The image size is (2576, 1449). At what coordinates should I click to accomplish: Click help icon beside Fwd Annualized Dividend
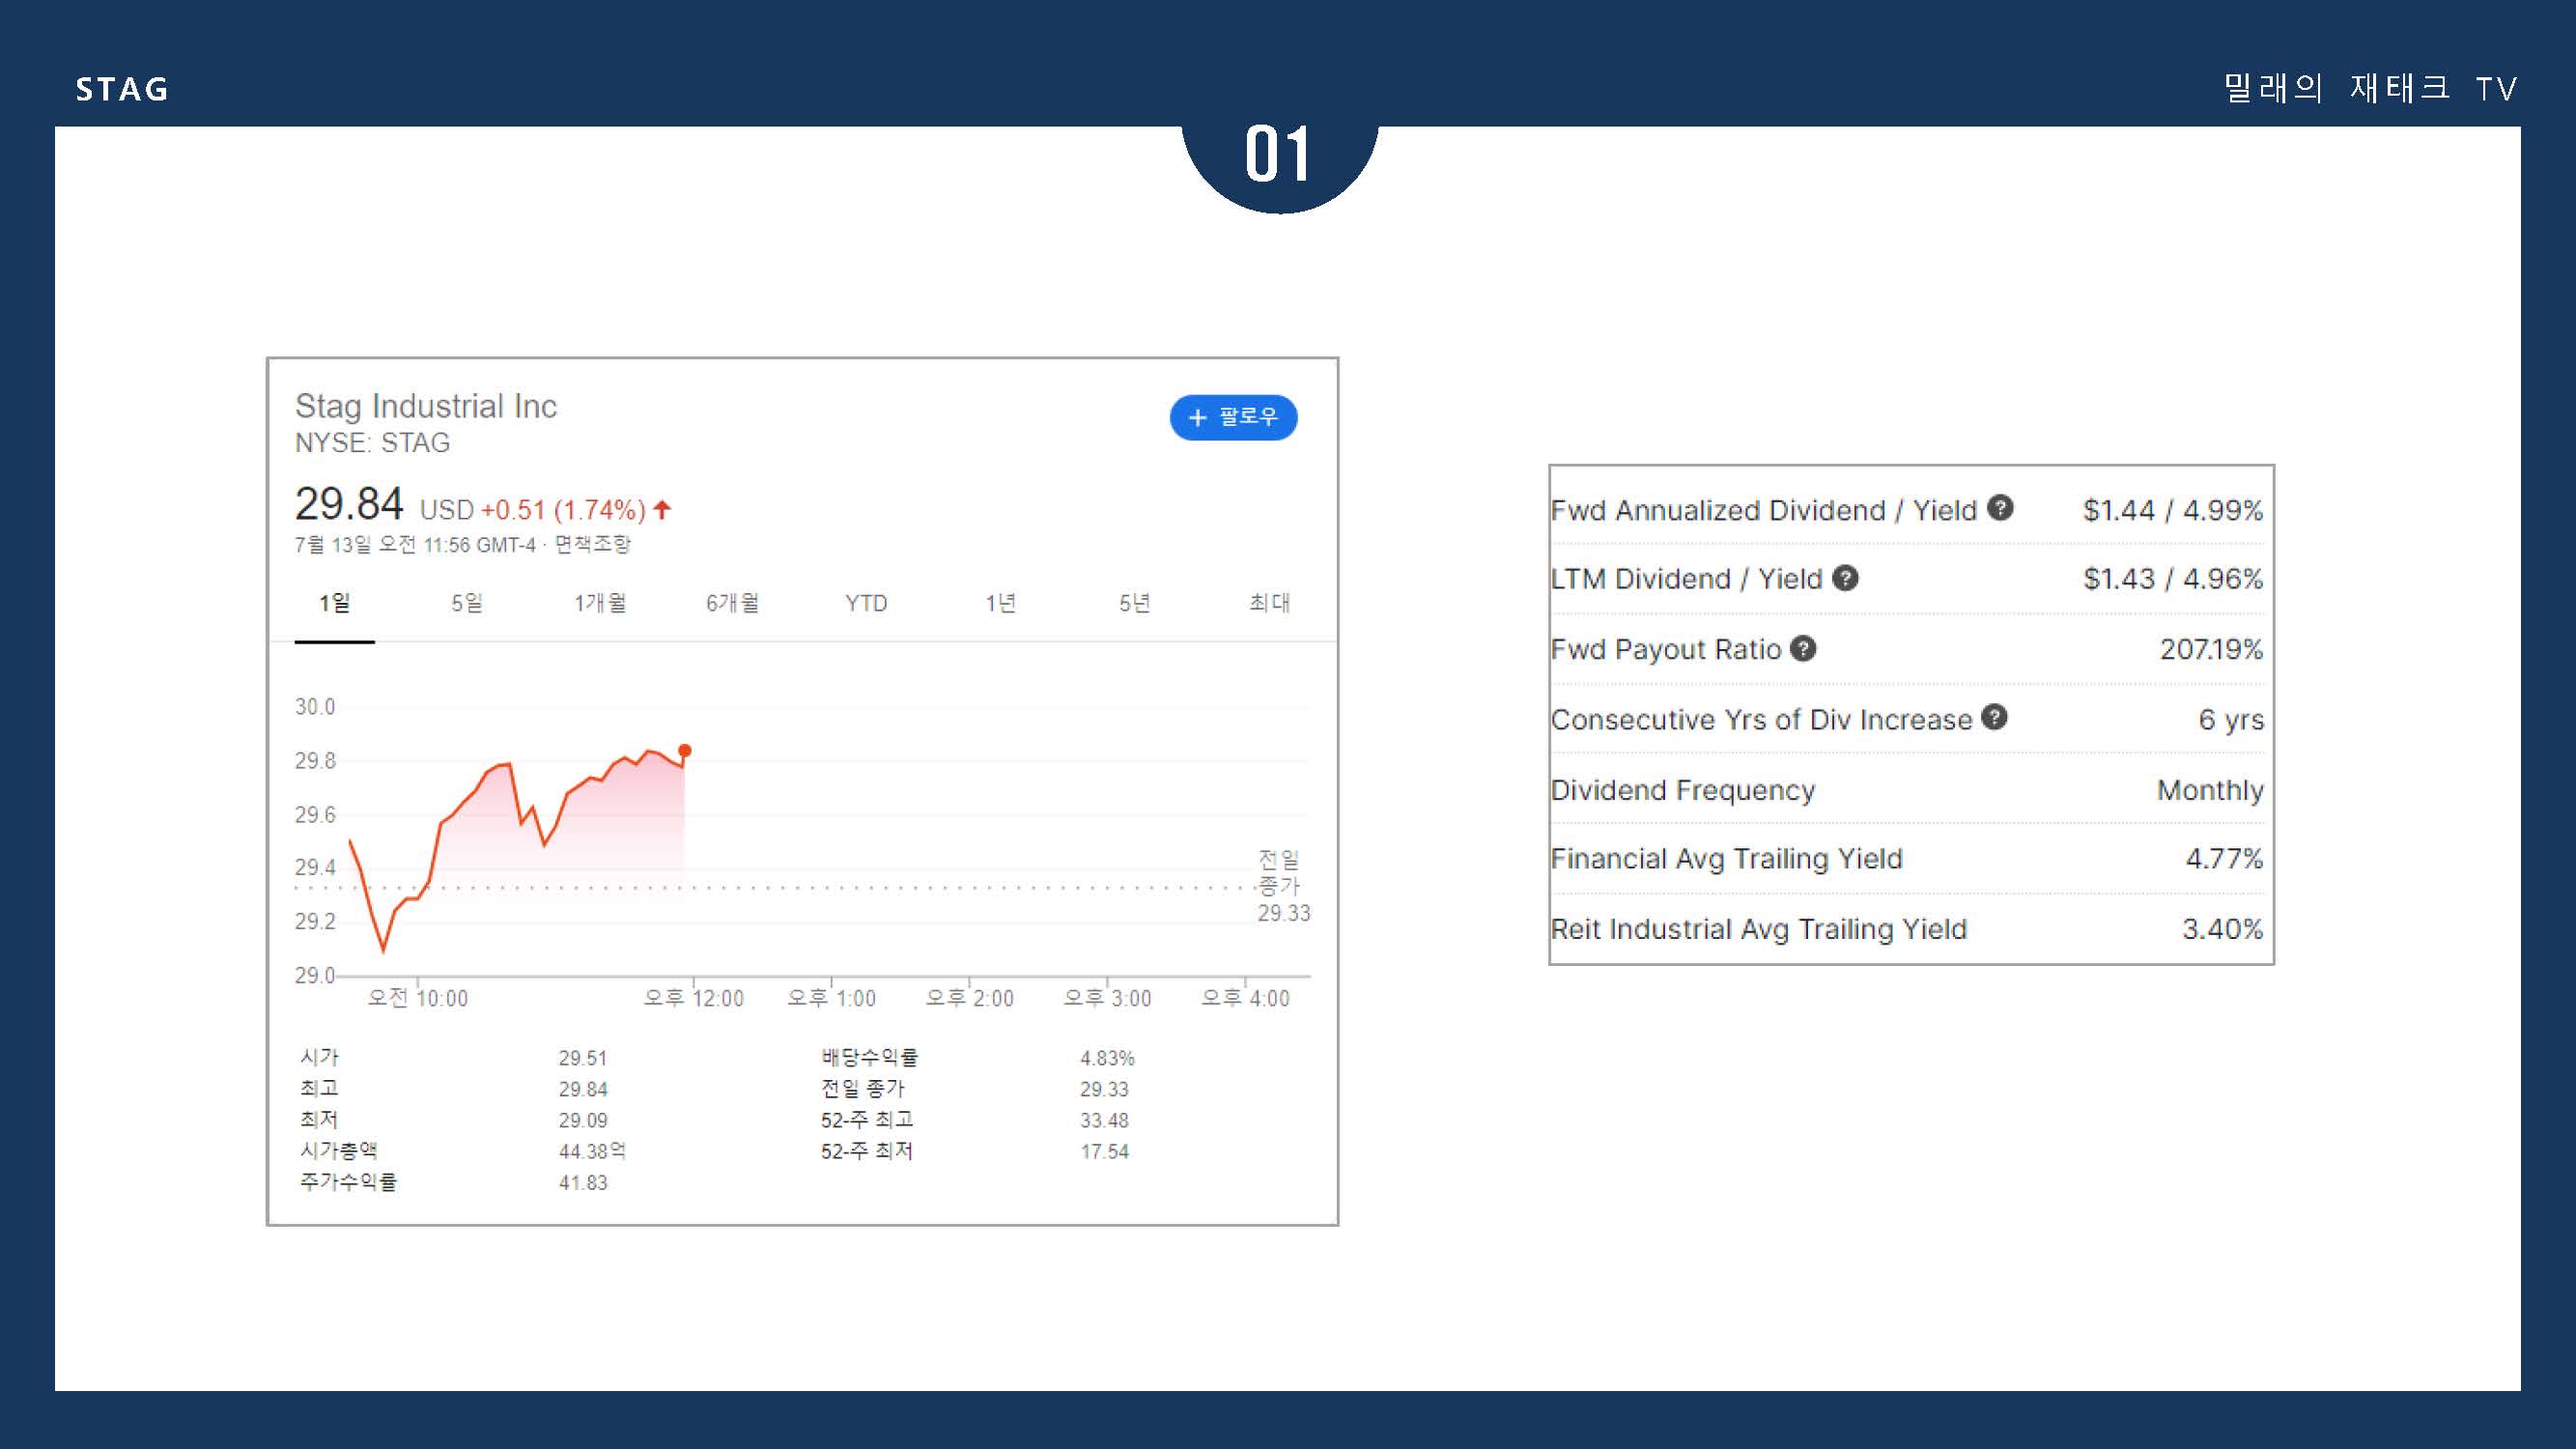[x=2000, y=507]
